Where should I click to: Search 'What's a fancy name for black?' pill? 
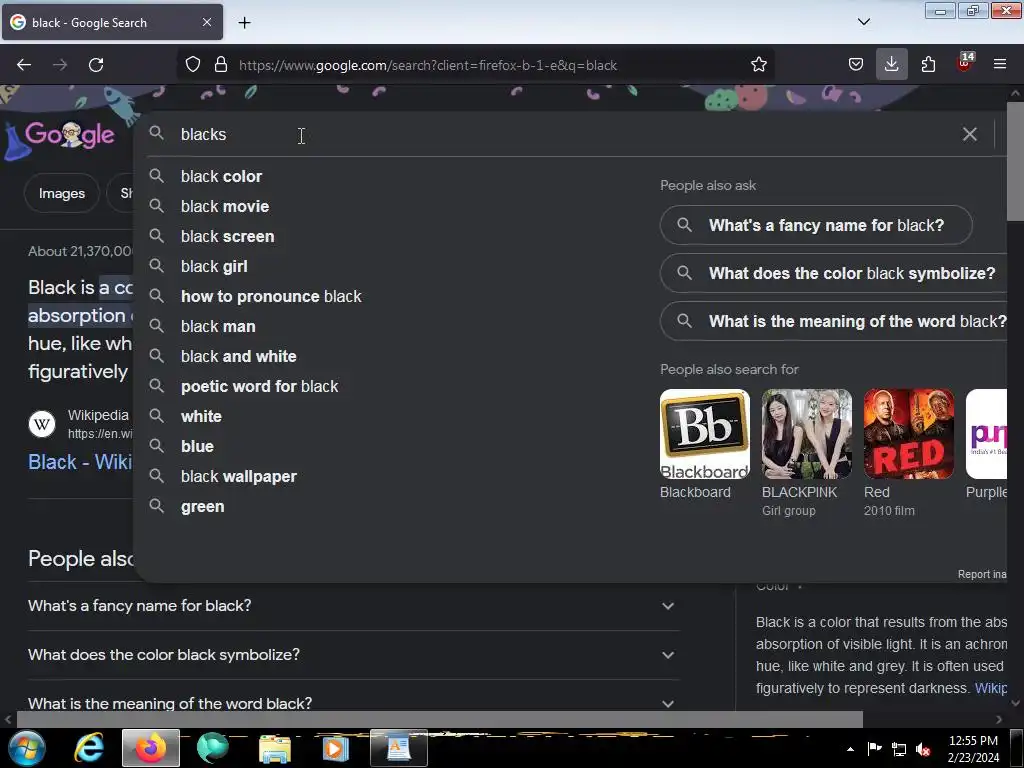(x=816, y=225)
